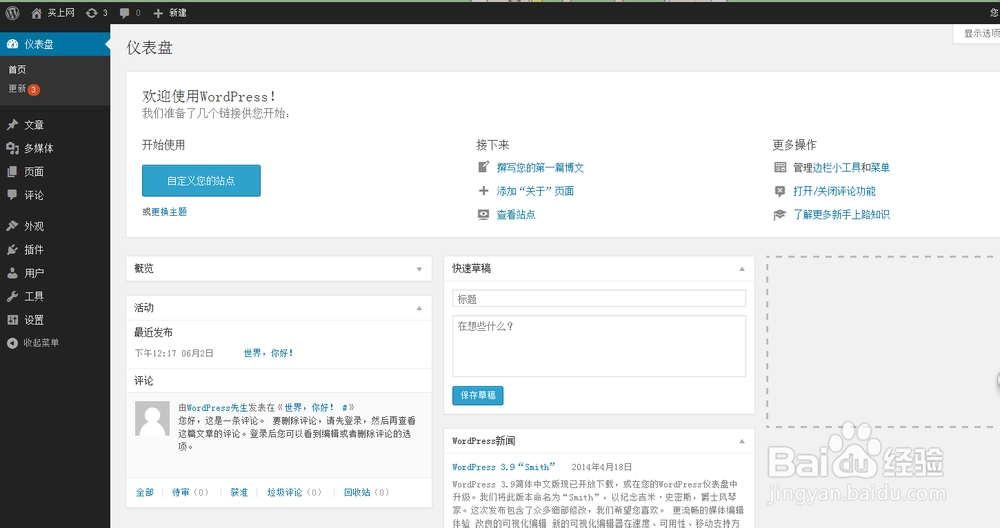Click the 收起菜单 collapse arrow icon

tap(12, 343)
